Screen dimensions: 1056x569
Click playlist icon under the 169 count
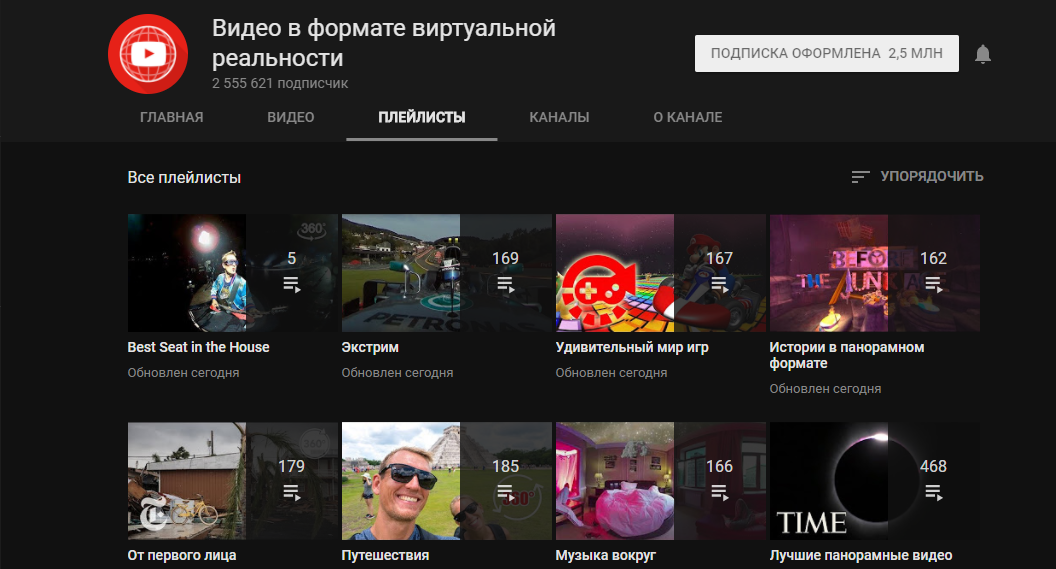pyautogui.click(x=505, y=285)
